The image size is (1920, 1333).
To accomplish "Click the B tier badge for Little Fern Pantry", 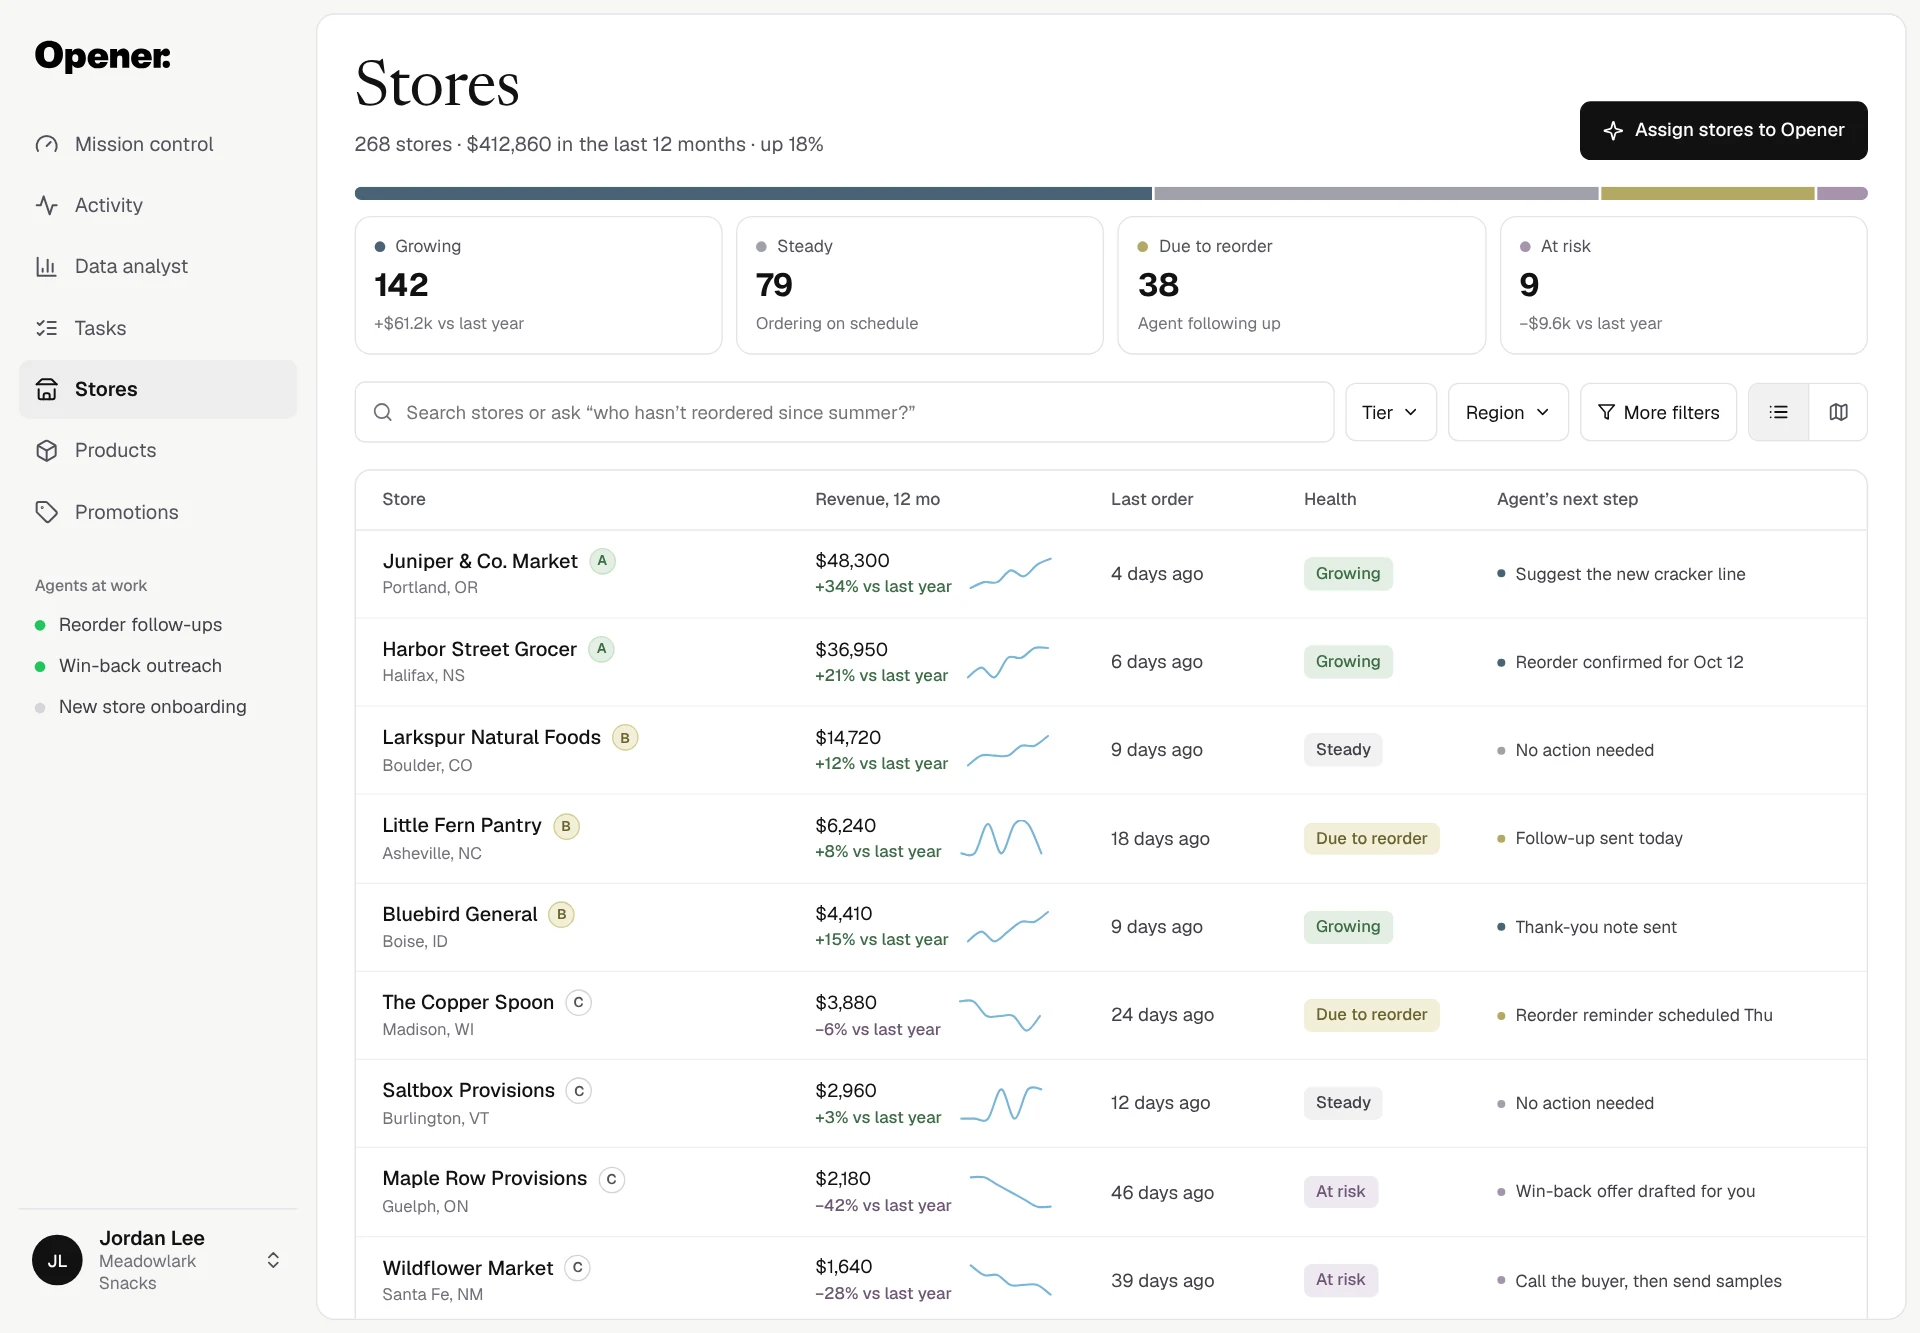I will click(x=566, y=826).
